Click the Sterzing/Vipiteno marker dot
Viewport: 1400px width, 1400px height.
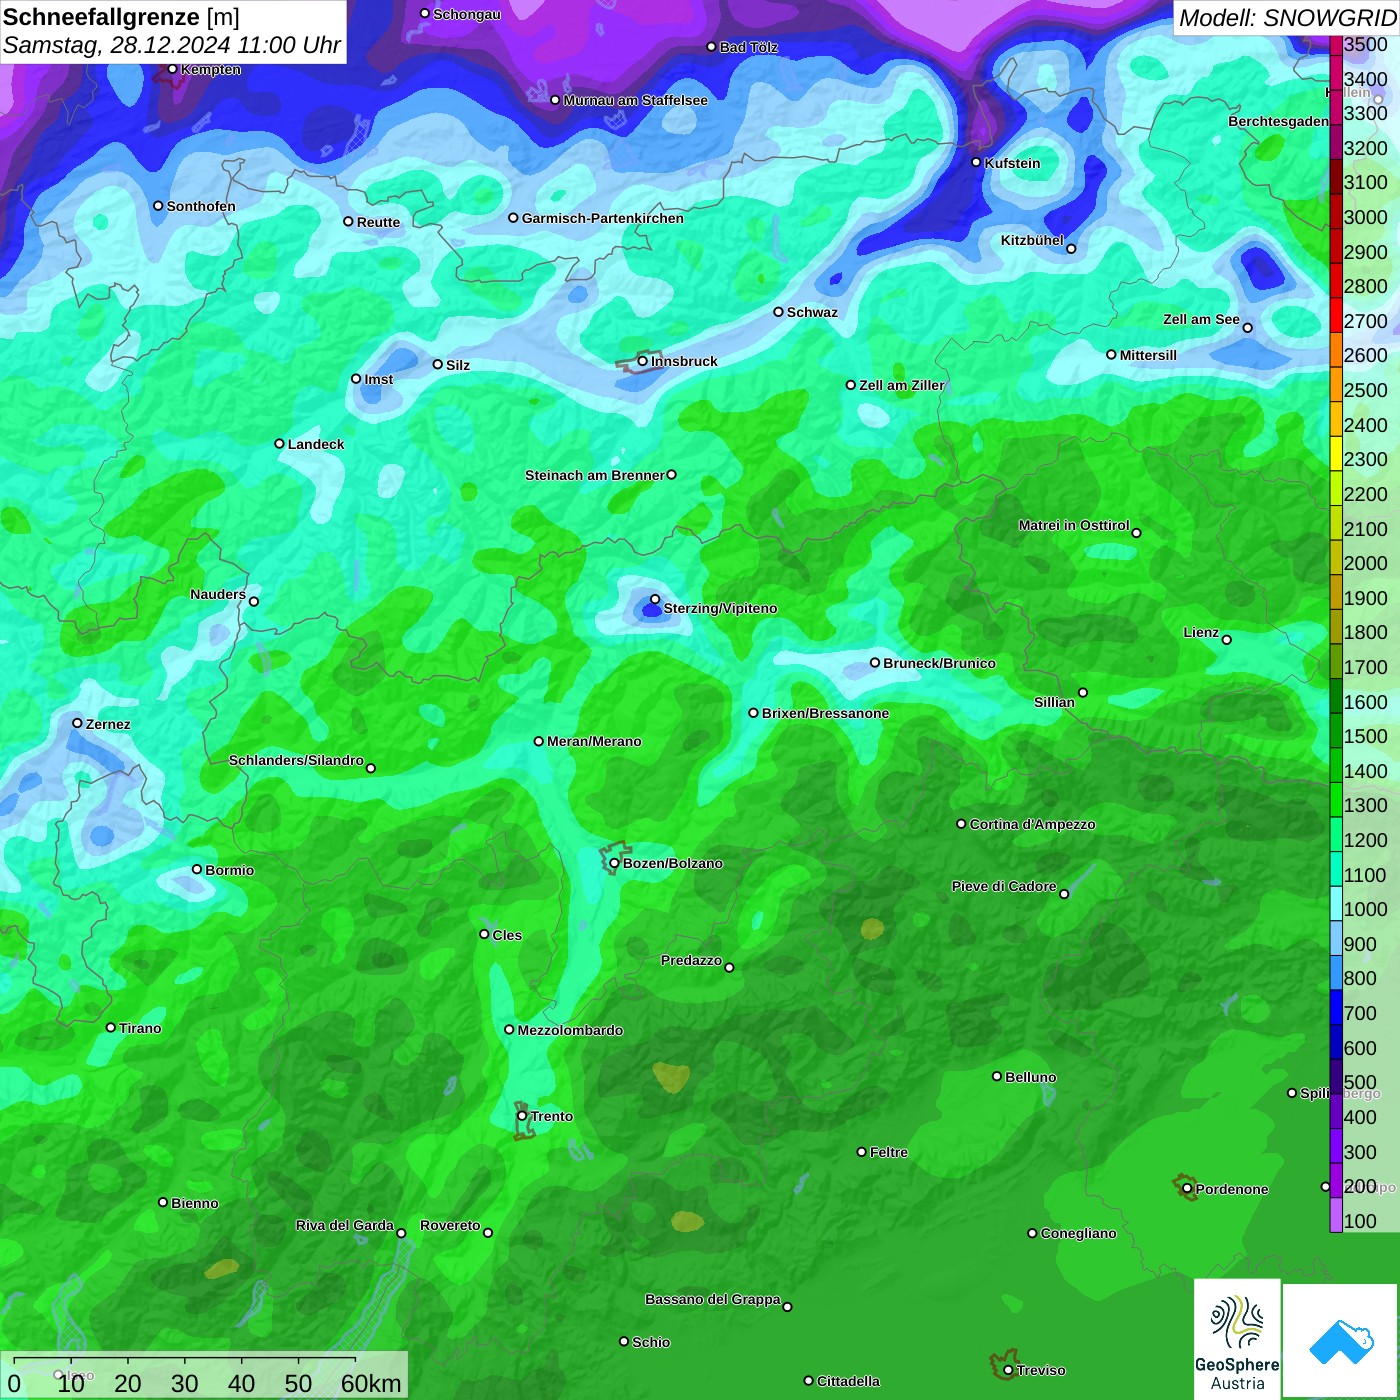655,599
